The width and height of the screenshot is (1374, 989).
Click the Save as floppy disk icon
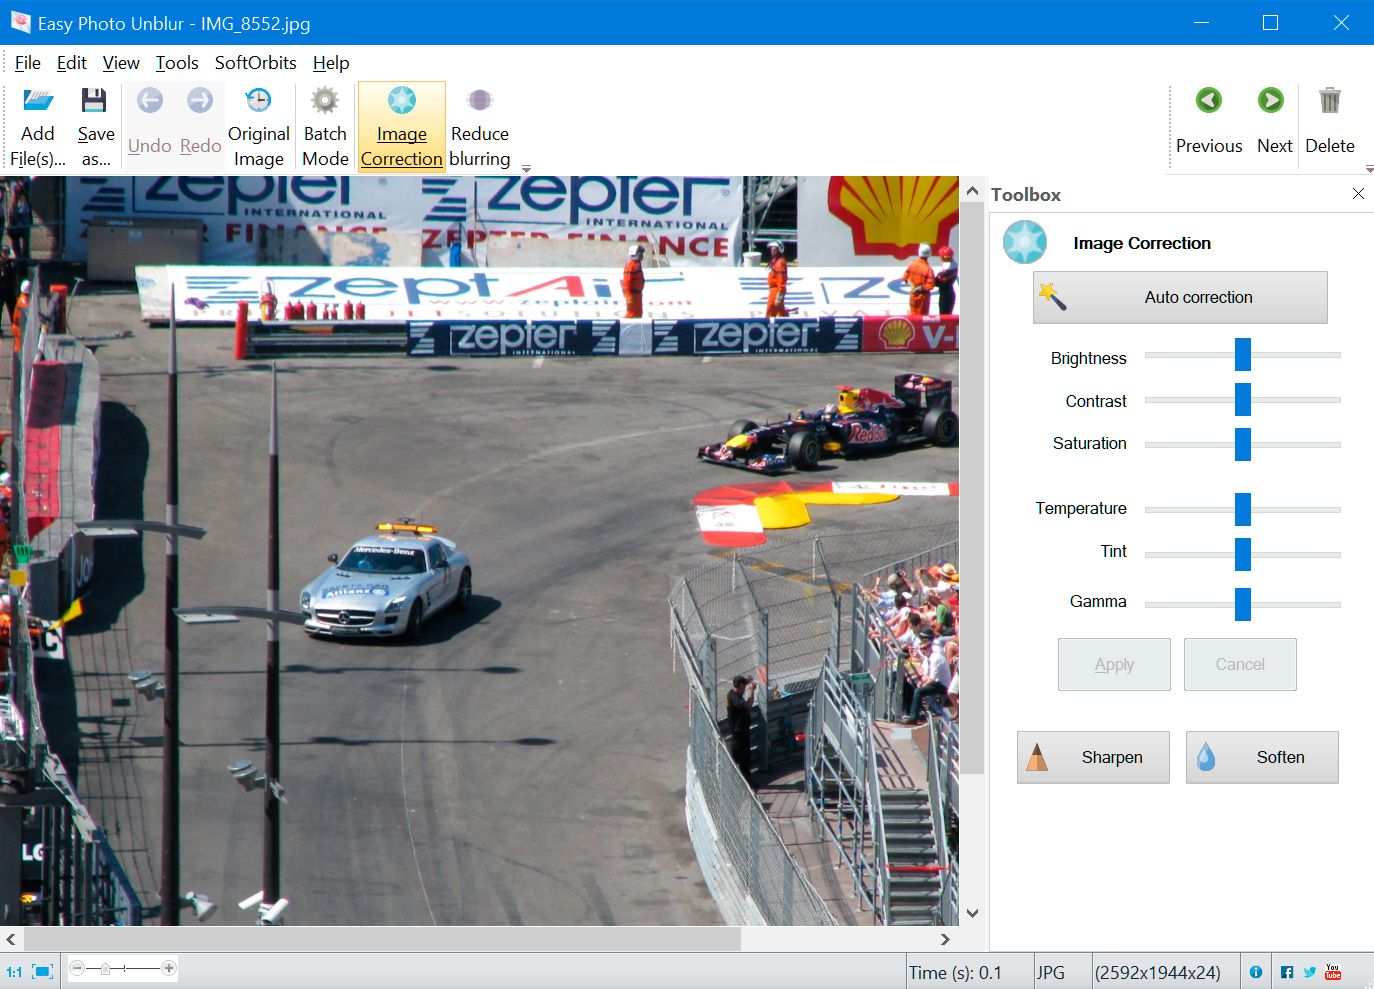pos(95,101)
